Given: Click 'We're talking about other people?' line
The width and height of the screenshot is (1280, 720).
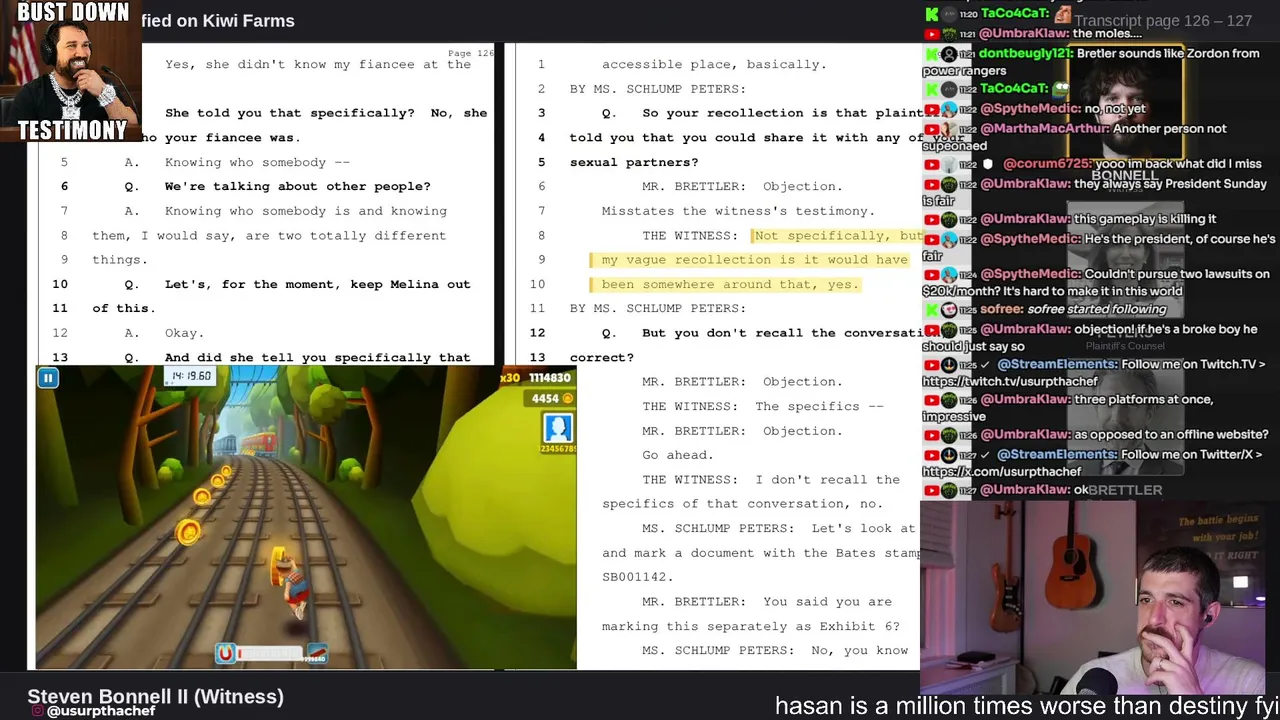Looking at the screenshot, I should pyautogui.click(x=298, y=186).
